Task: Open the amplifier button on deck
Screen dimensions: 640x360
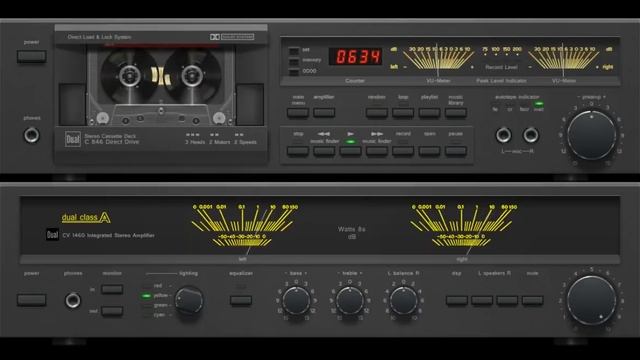Action: 324,112
